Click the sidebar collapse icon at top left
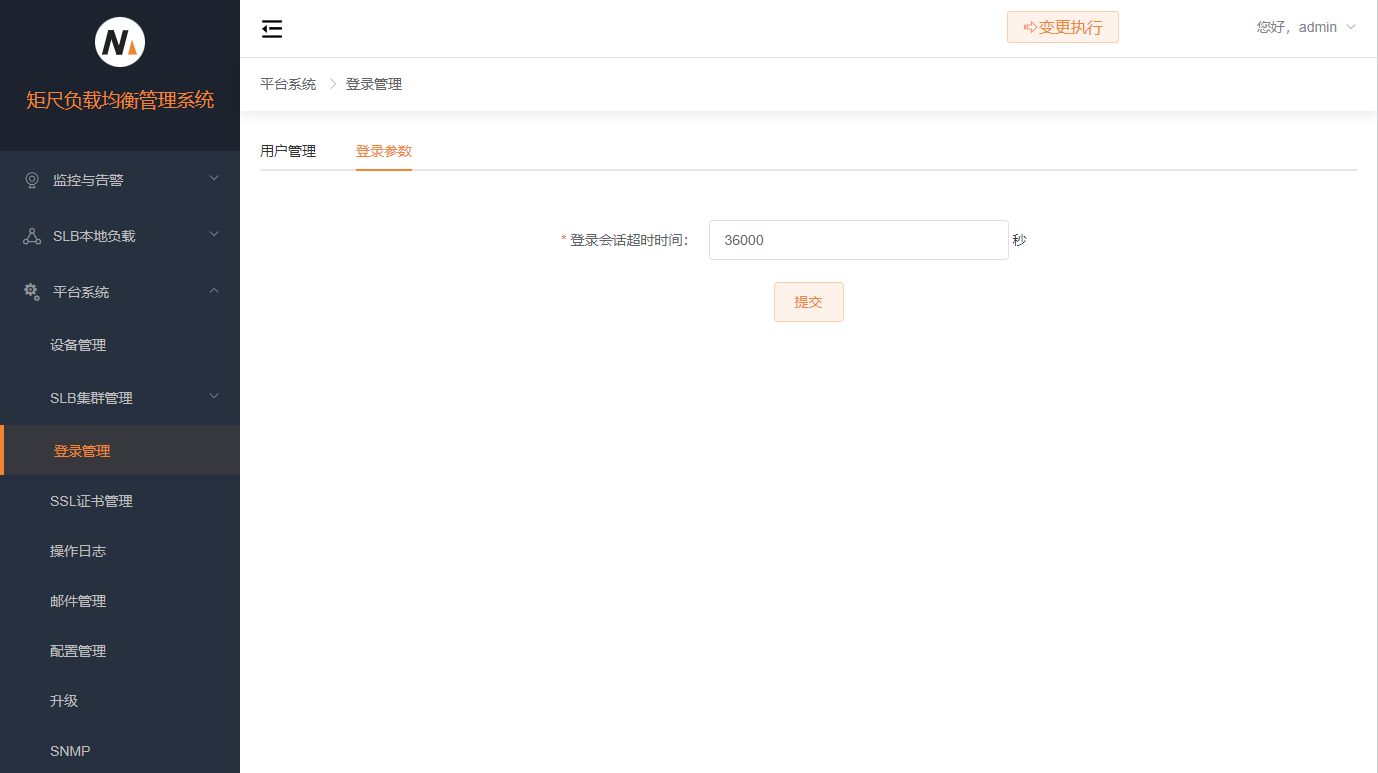The width and height of the screenshot is (1378, 773). (x=271, y=28)
